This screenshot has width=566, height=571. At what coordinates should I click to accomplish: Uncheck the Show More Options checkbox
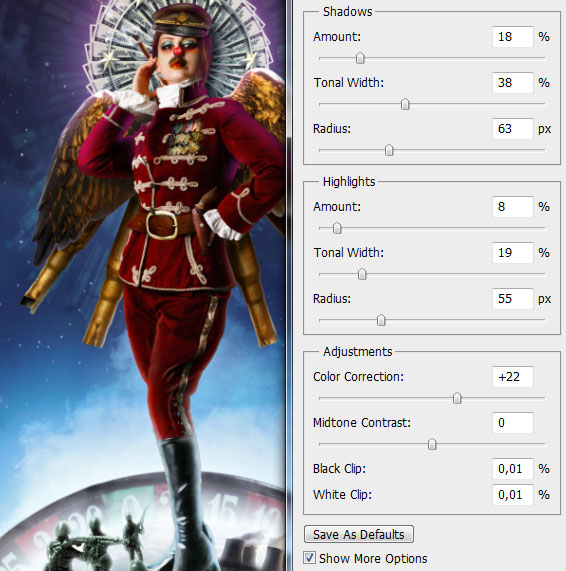pos(310,558)
